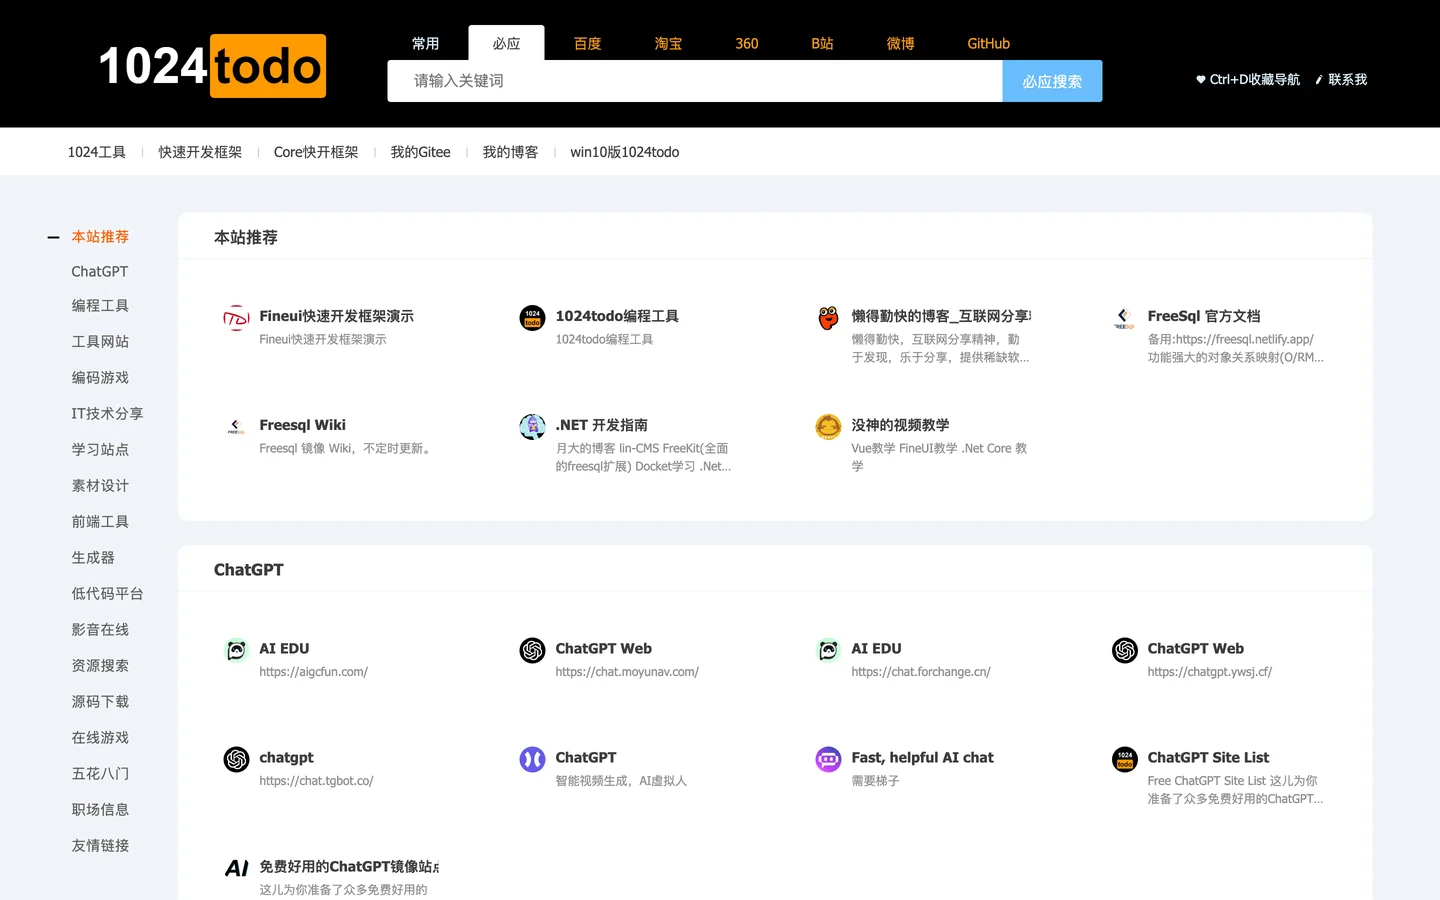Select IT技术分享 in the sidebar

coord(107,414)
